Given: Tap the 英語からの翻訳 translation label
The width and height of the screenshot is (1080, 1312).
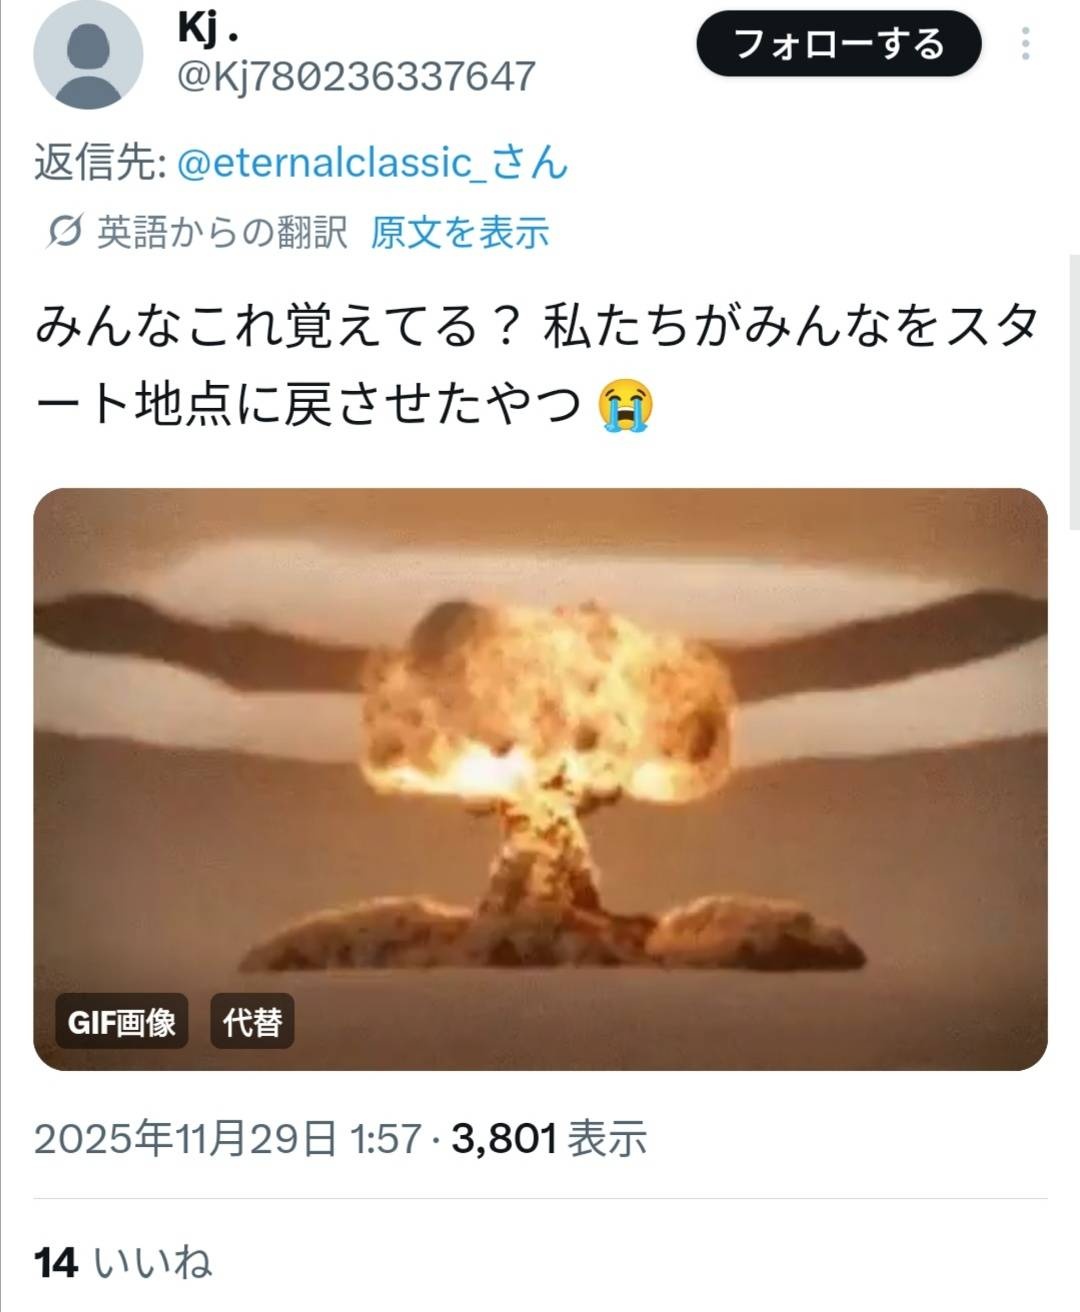Looking at the screenshot, I should 222,232.
